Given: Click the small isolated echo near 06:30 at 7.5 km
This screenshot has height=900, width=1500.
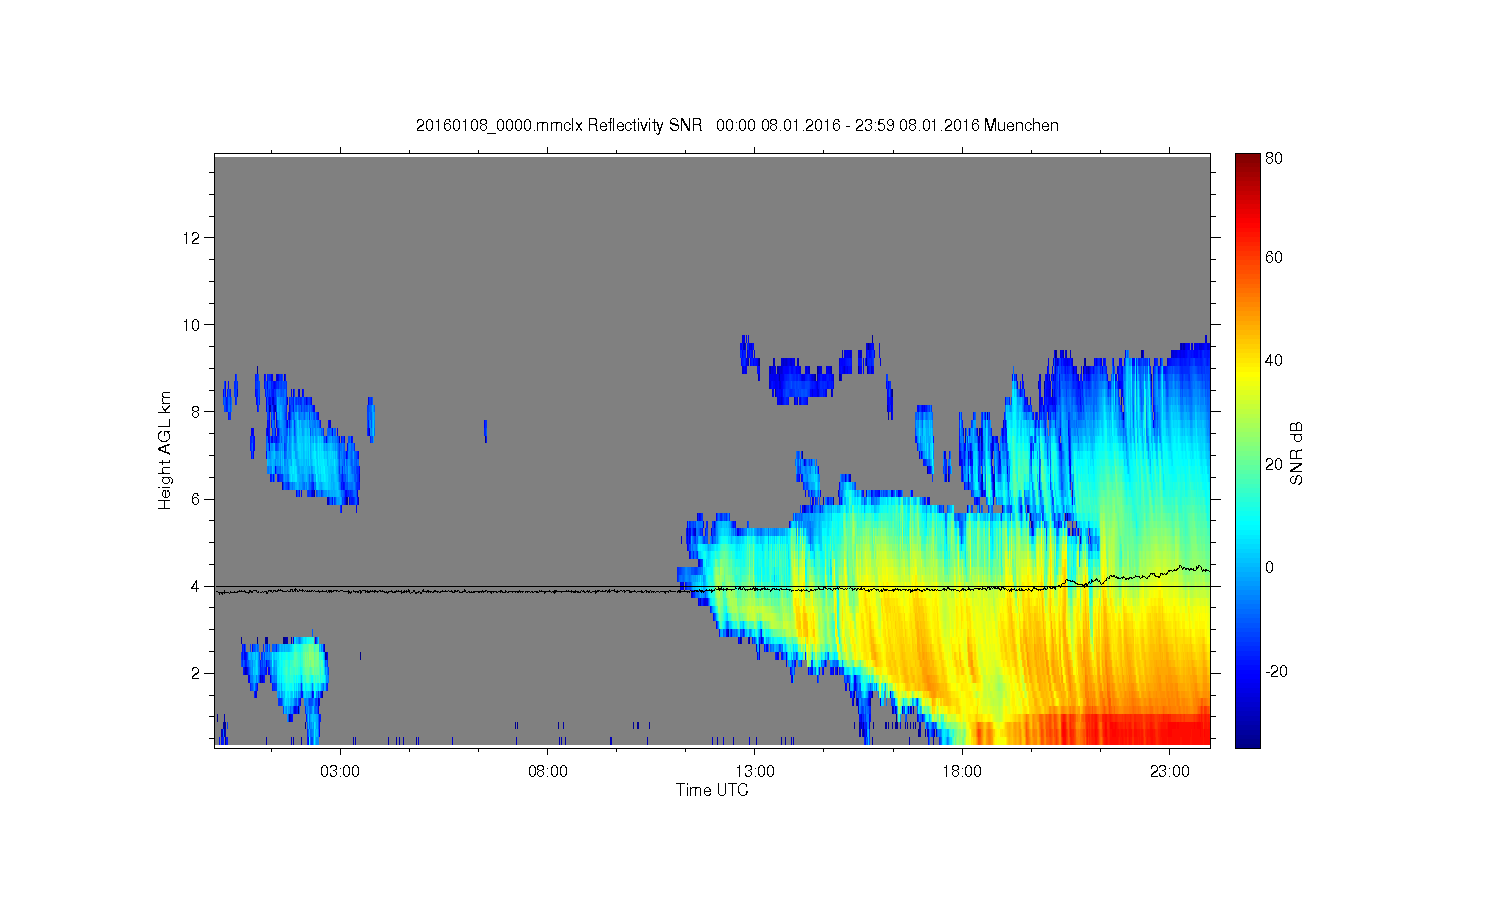Looking at the screenshot, I should (485, 431).
